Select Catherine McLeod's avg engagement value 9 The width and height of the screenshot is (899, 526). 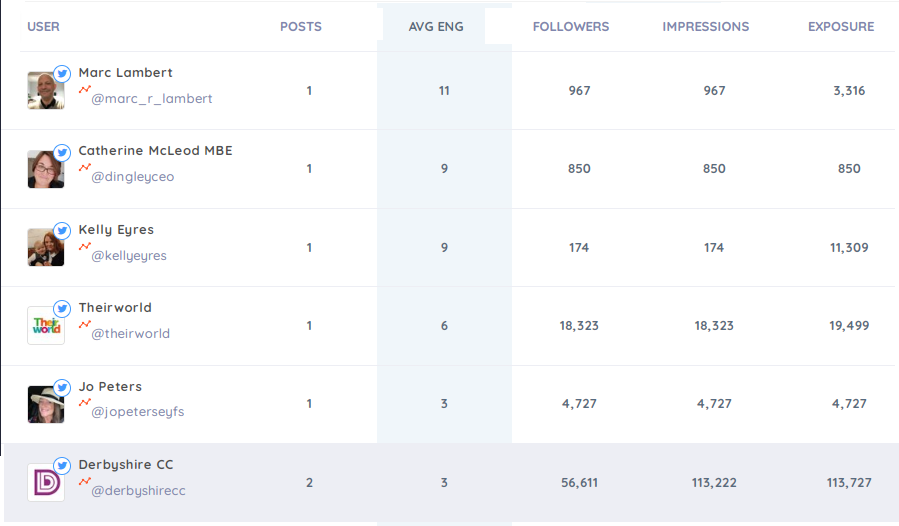(444, 169)
